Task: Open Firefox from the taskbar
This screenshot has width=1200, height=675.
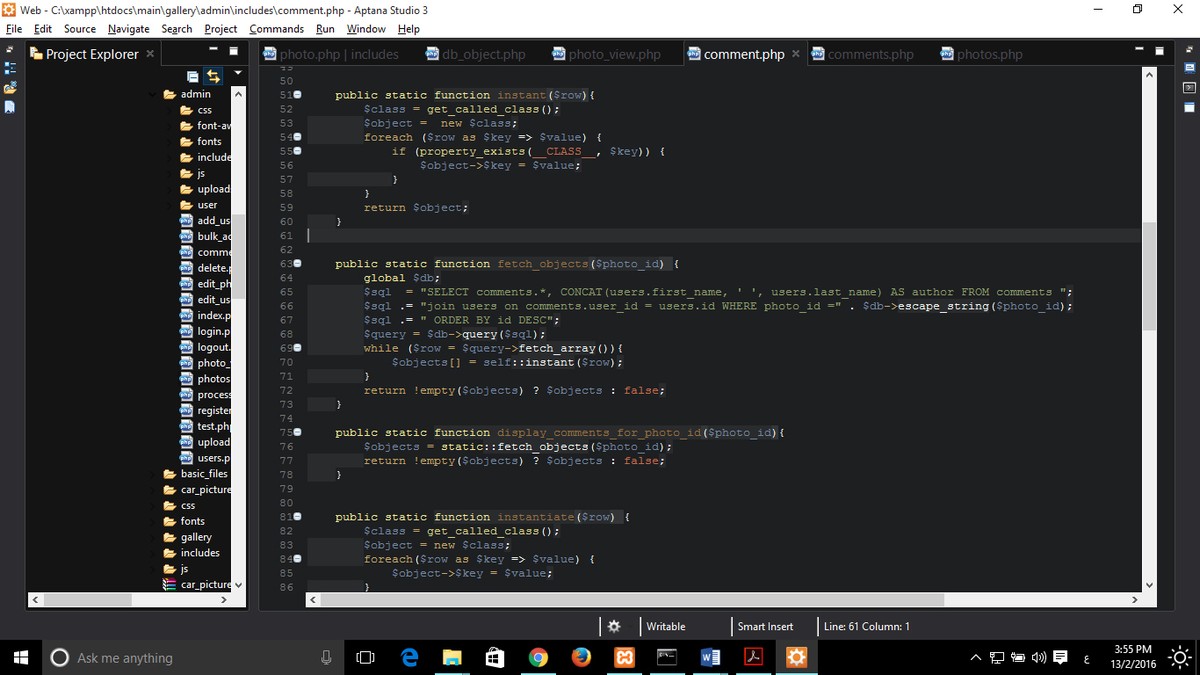Action: [x=581, y=657]
